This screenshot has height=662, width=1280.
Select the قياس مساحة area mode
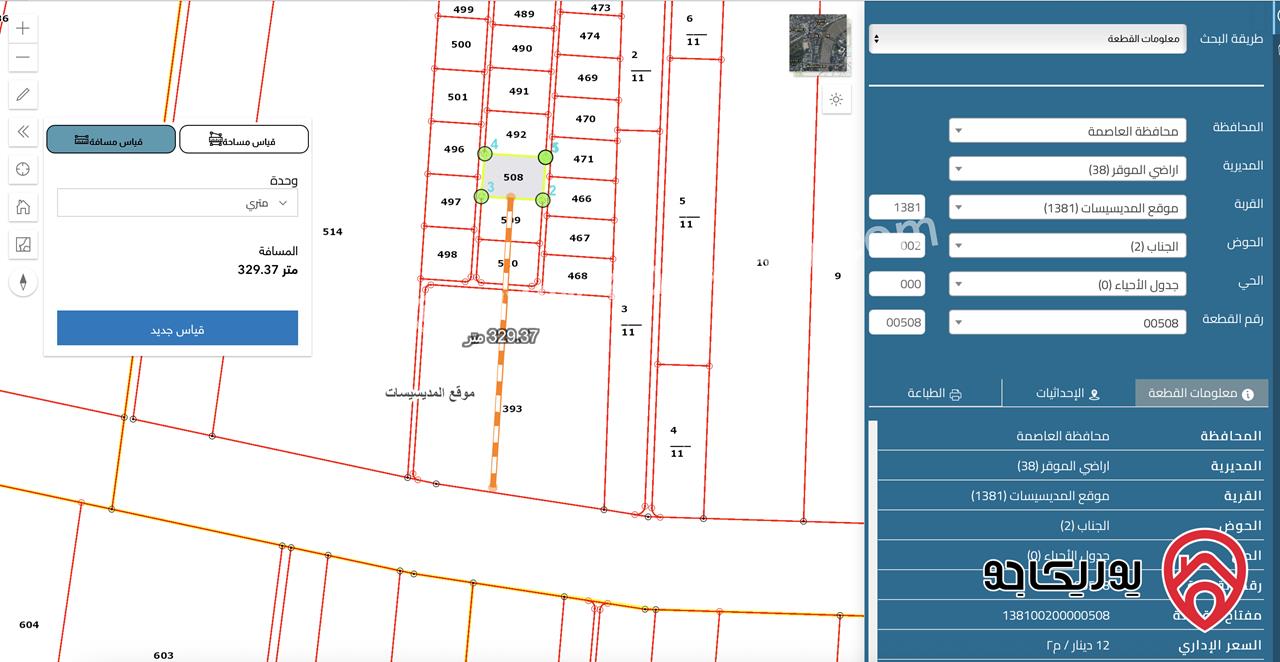(243, 140)
